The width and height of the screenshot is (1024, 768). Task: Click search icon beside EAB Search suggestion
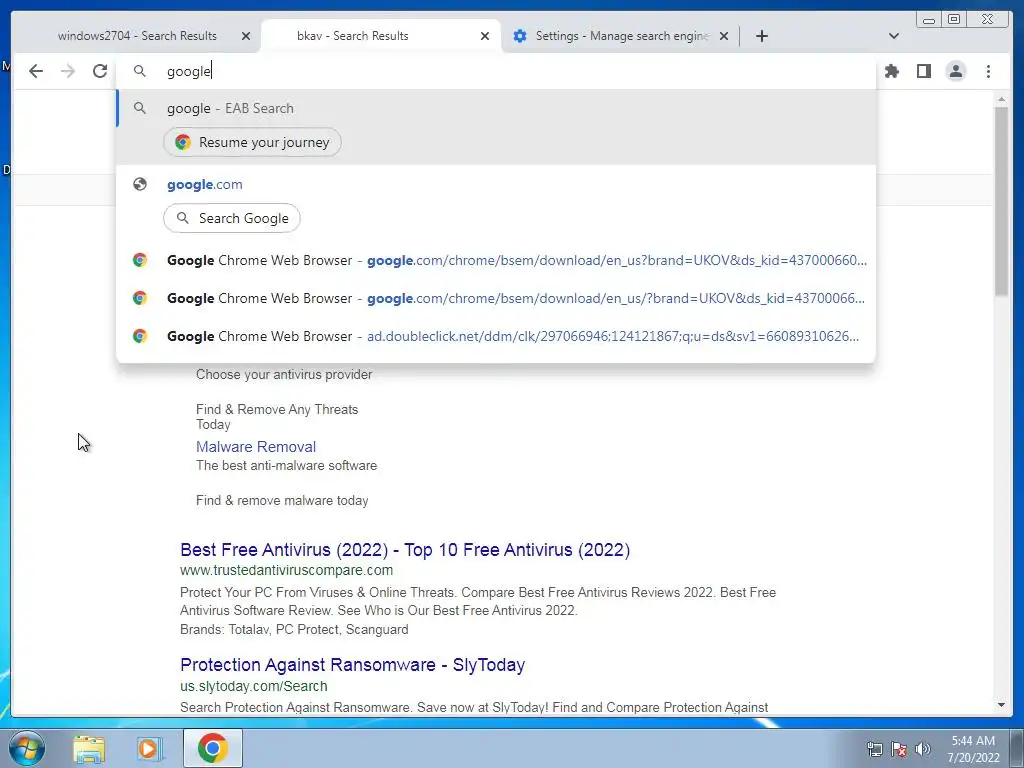pyautogui.click(x=140, y=108)
